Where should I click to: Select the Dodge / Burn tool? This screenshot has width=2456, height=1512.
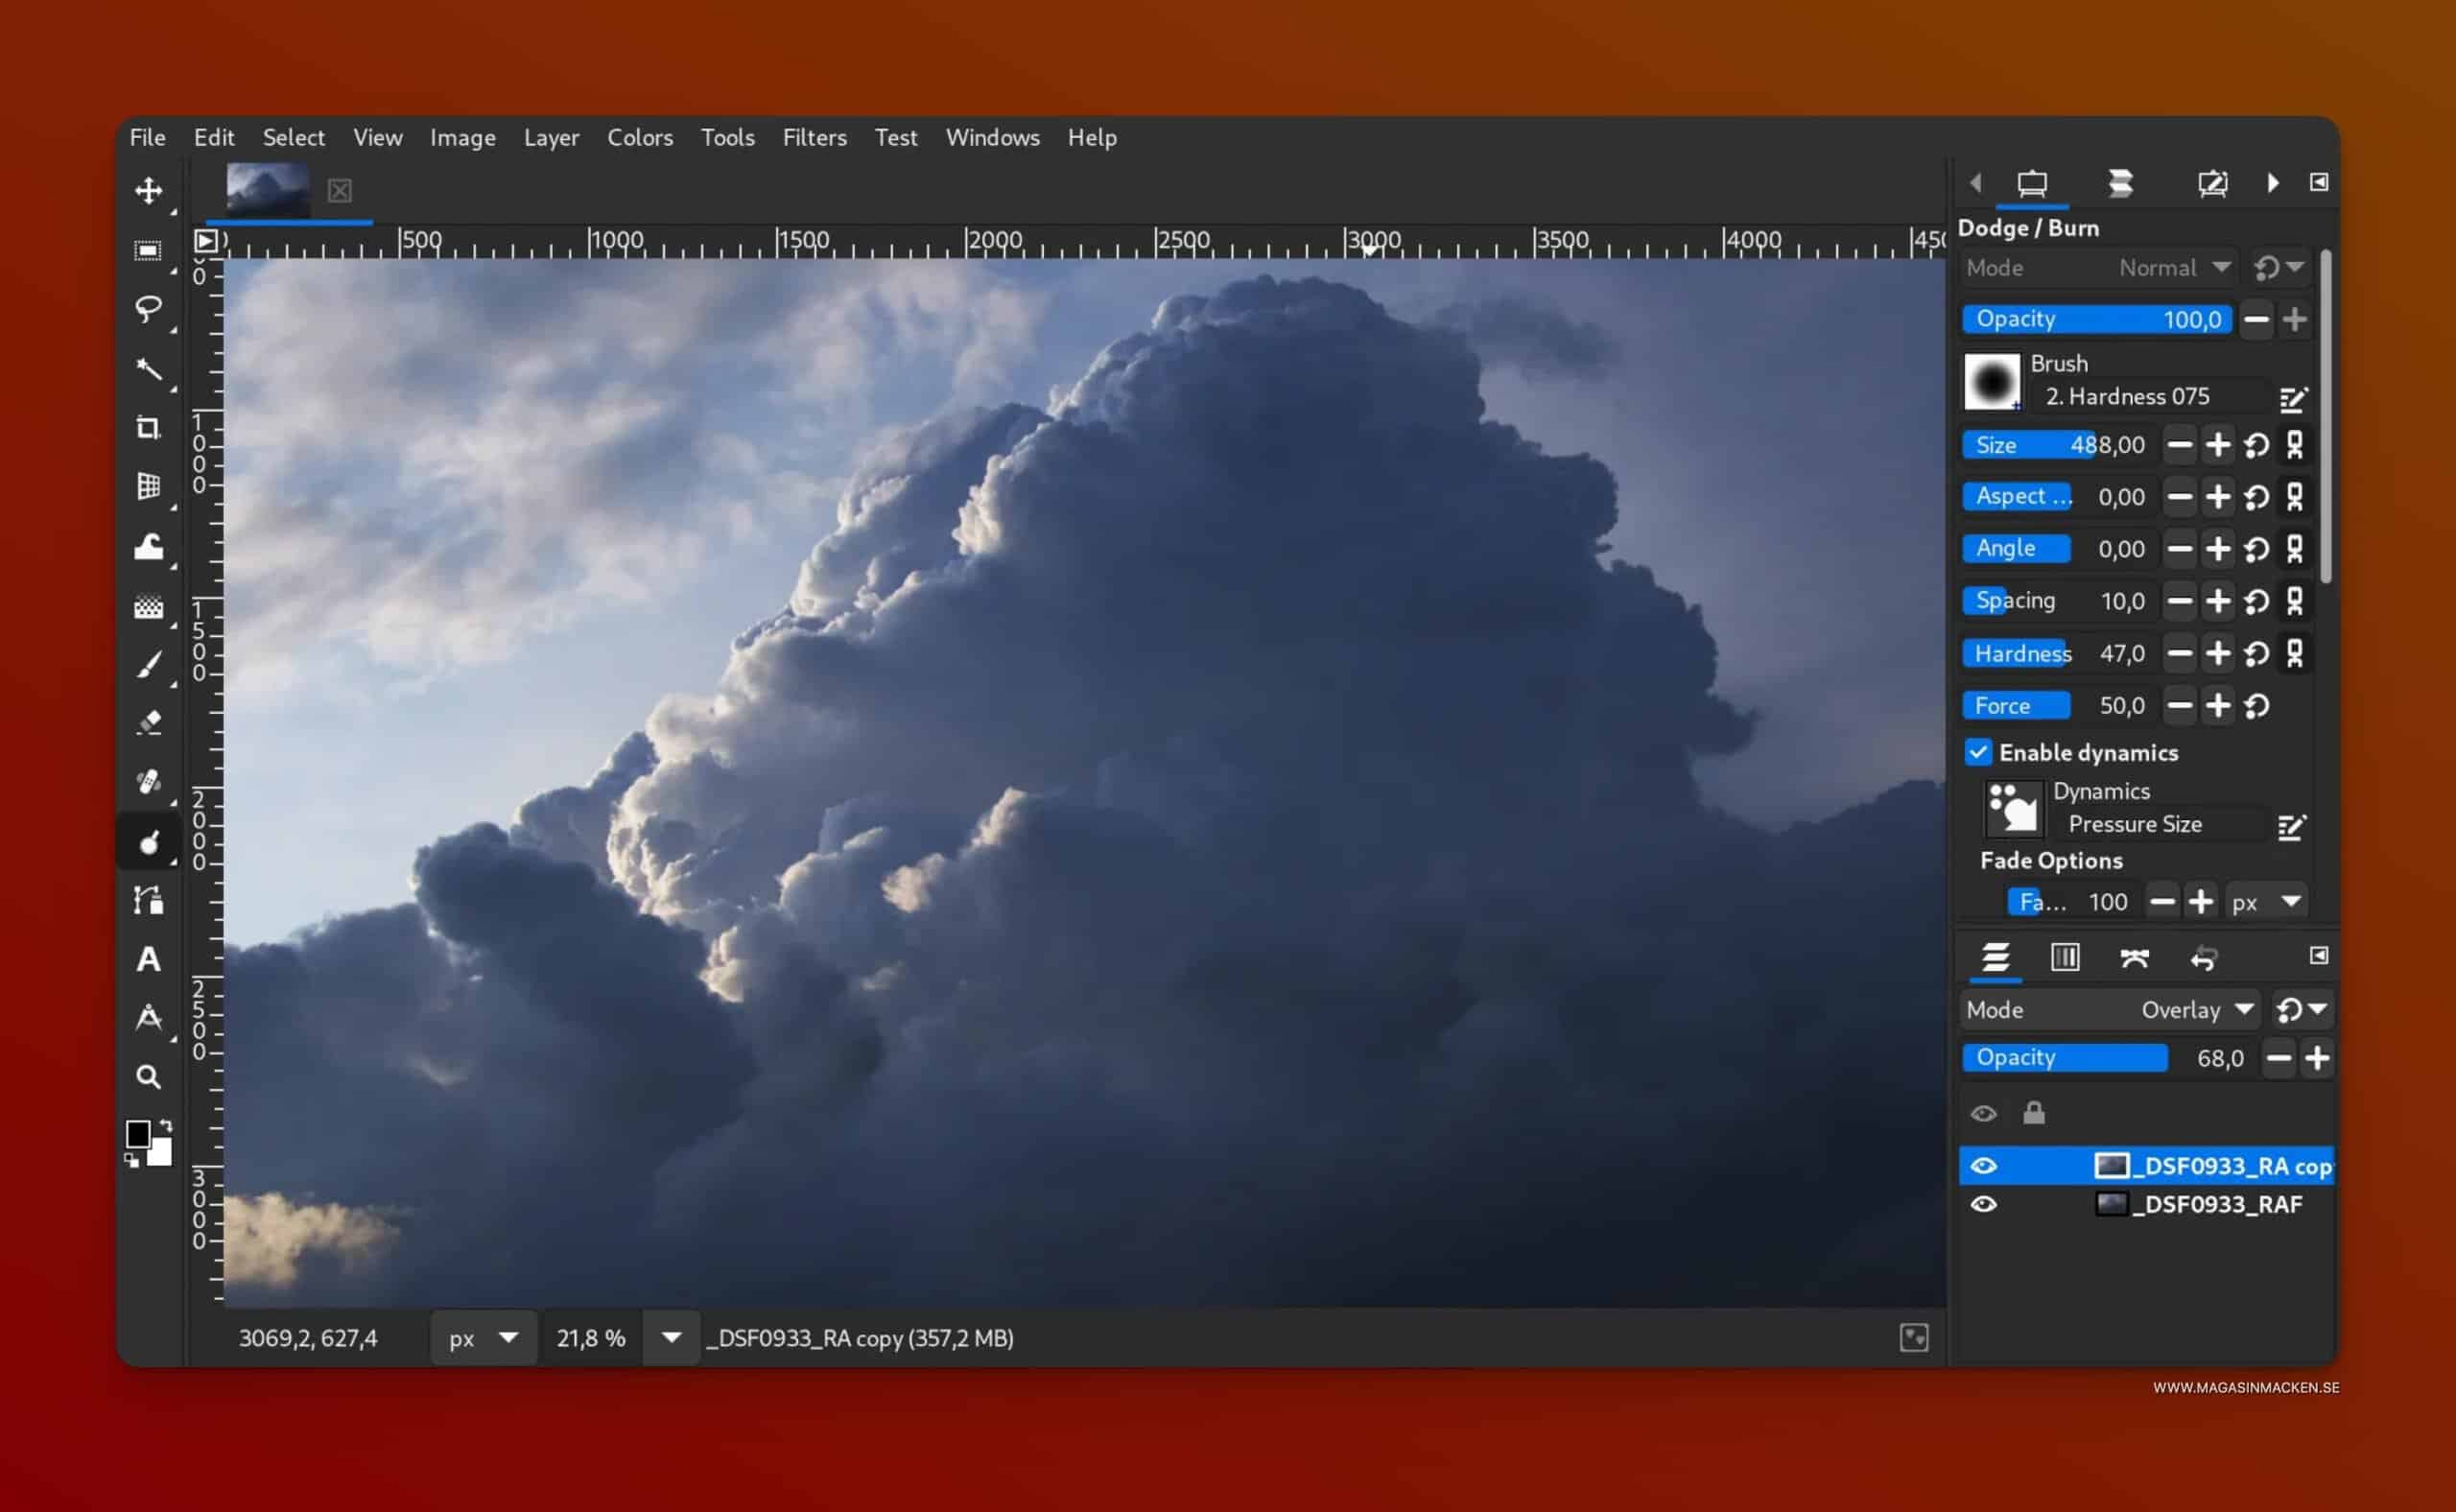[x=148, y=842]
